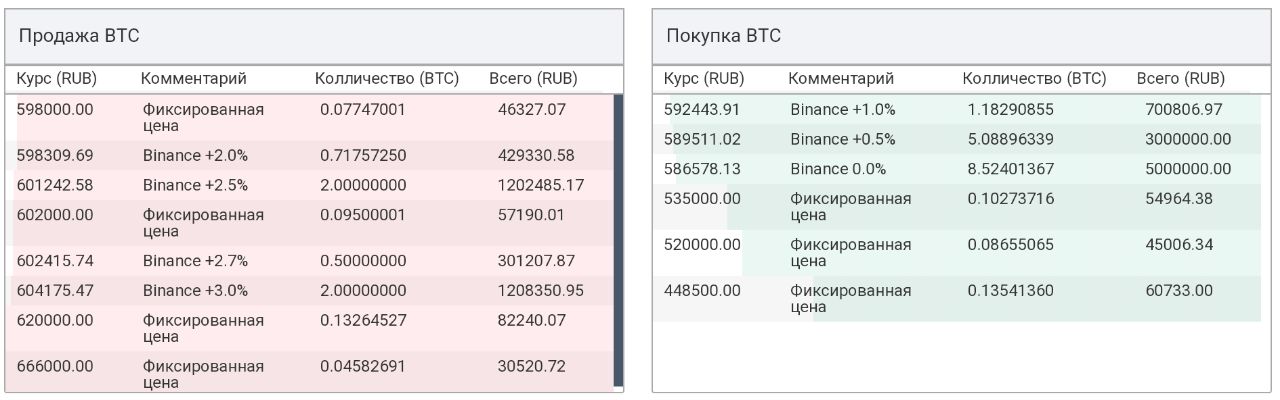Screen dimensions: 1280x400
Task: Click Колличество (BTC) header in sell table
Action: pos(387,78)
